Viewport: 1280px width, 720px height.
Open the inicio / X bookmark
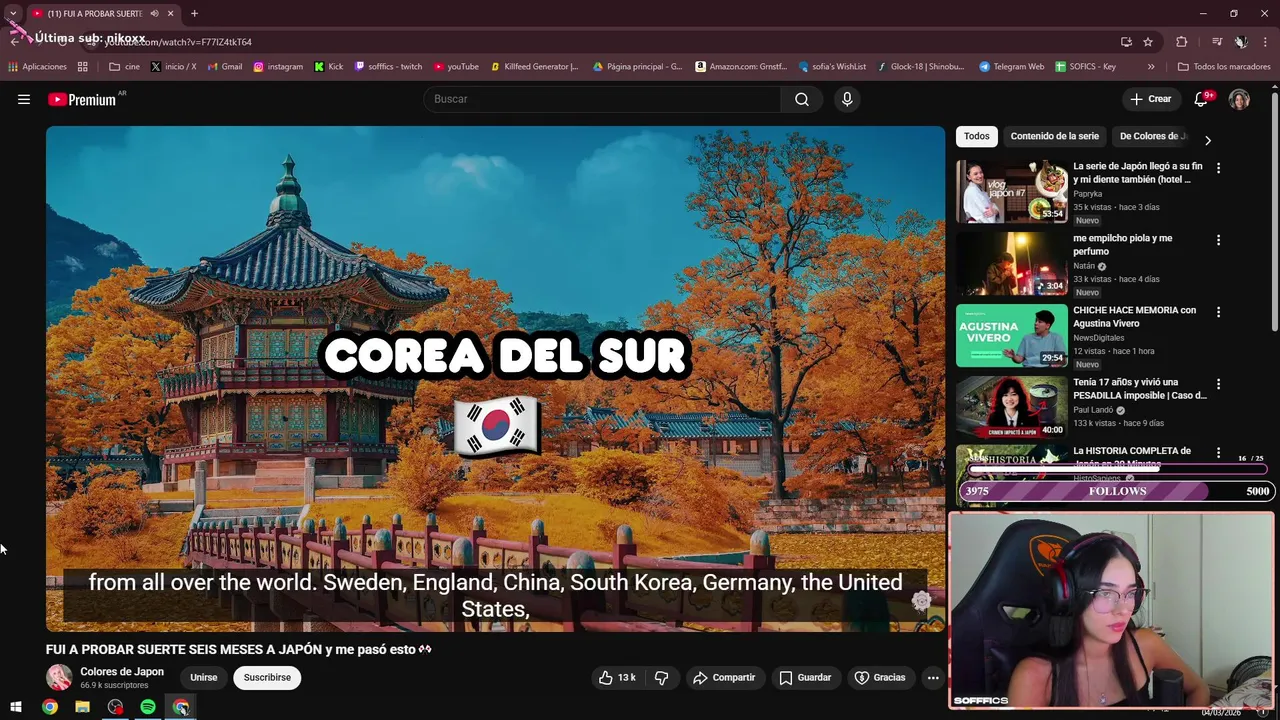coord(174,67)
